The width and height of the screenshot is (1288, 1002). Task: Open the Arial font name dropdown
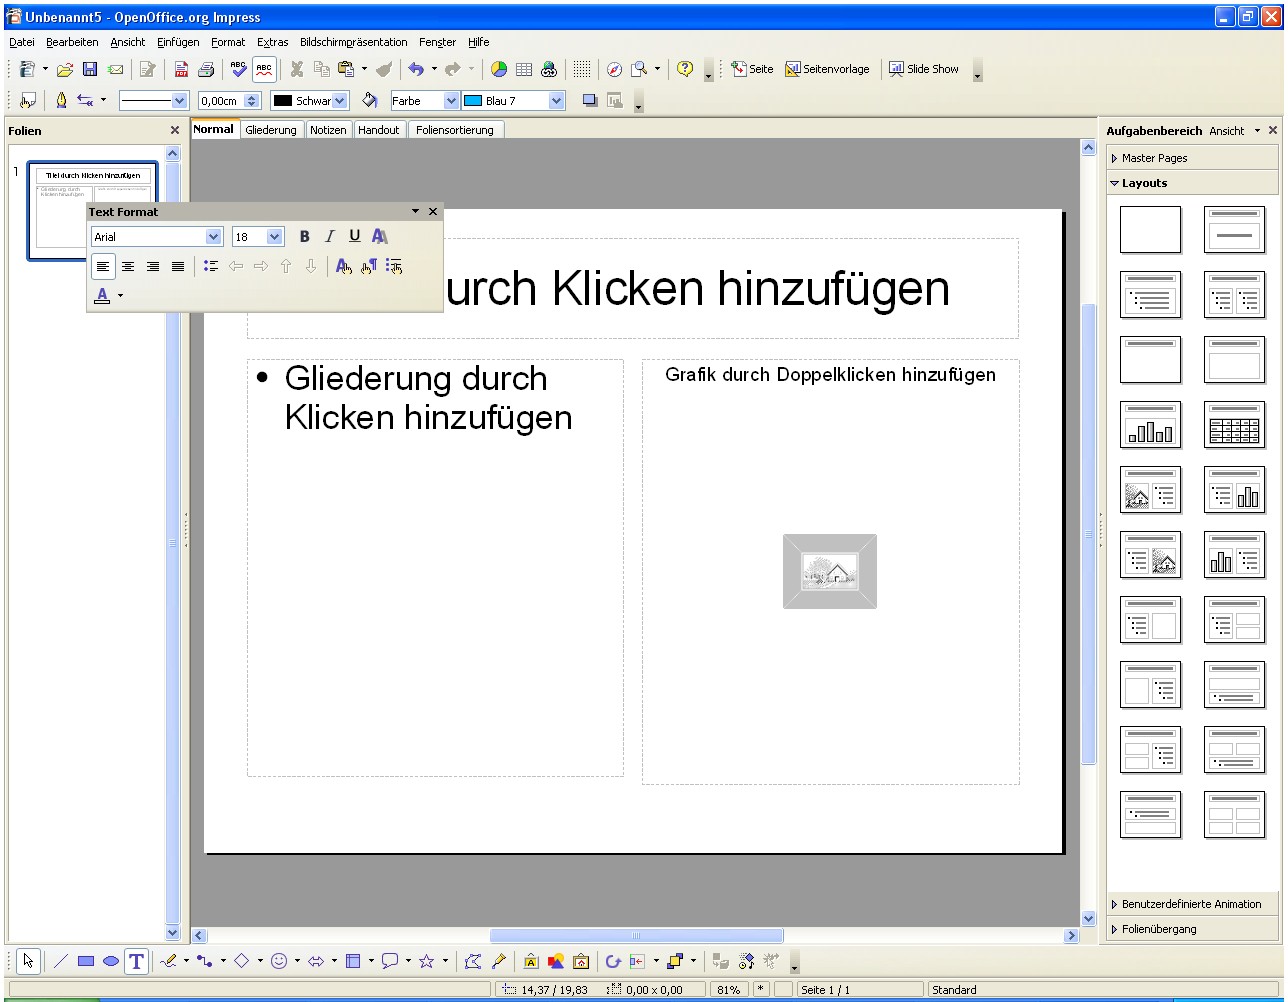[213, 237]
